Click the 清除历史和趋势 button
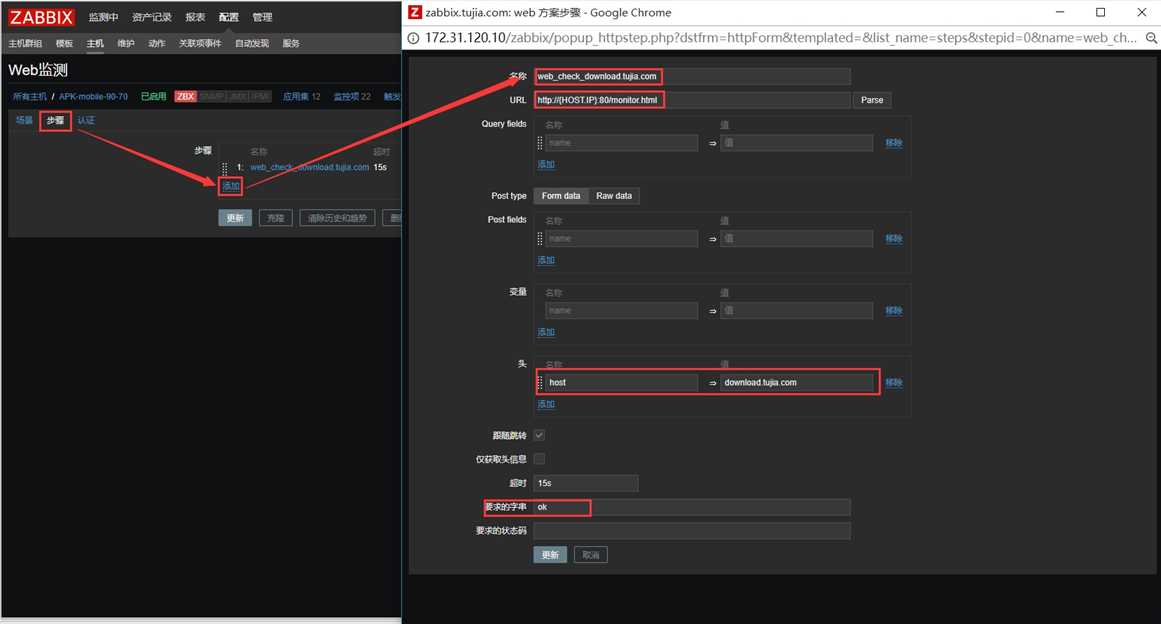Viewport: 1161px width, 624px height. point(338,218)
